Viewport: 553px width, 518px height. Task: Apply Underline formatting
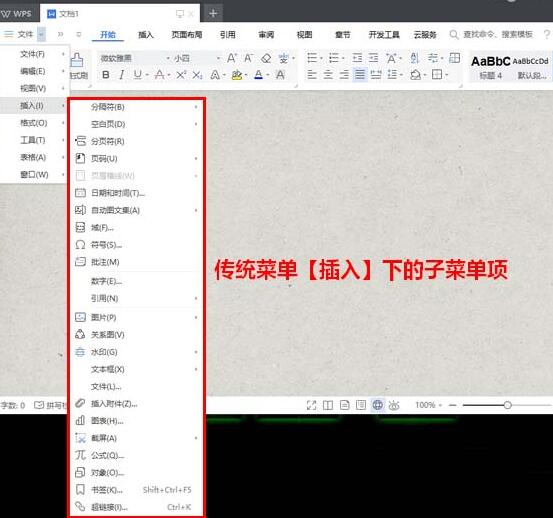138,75
